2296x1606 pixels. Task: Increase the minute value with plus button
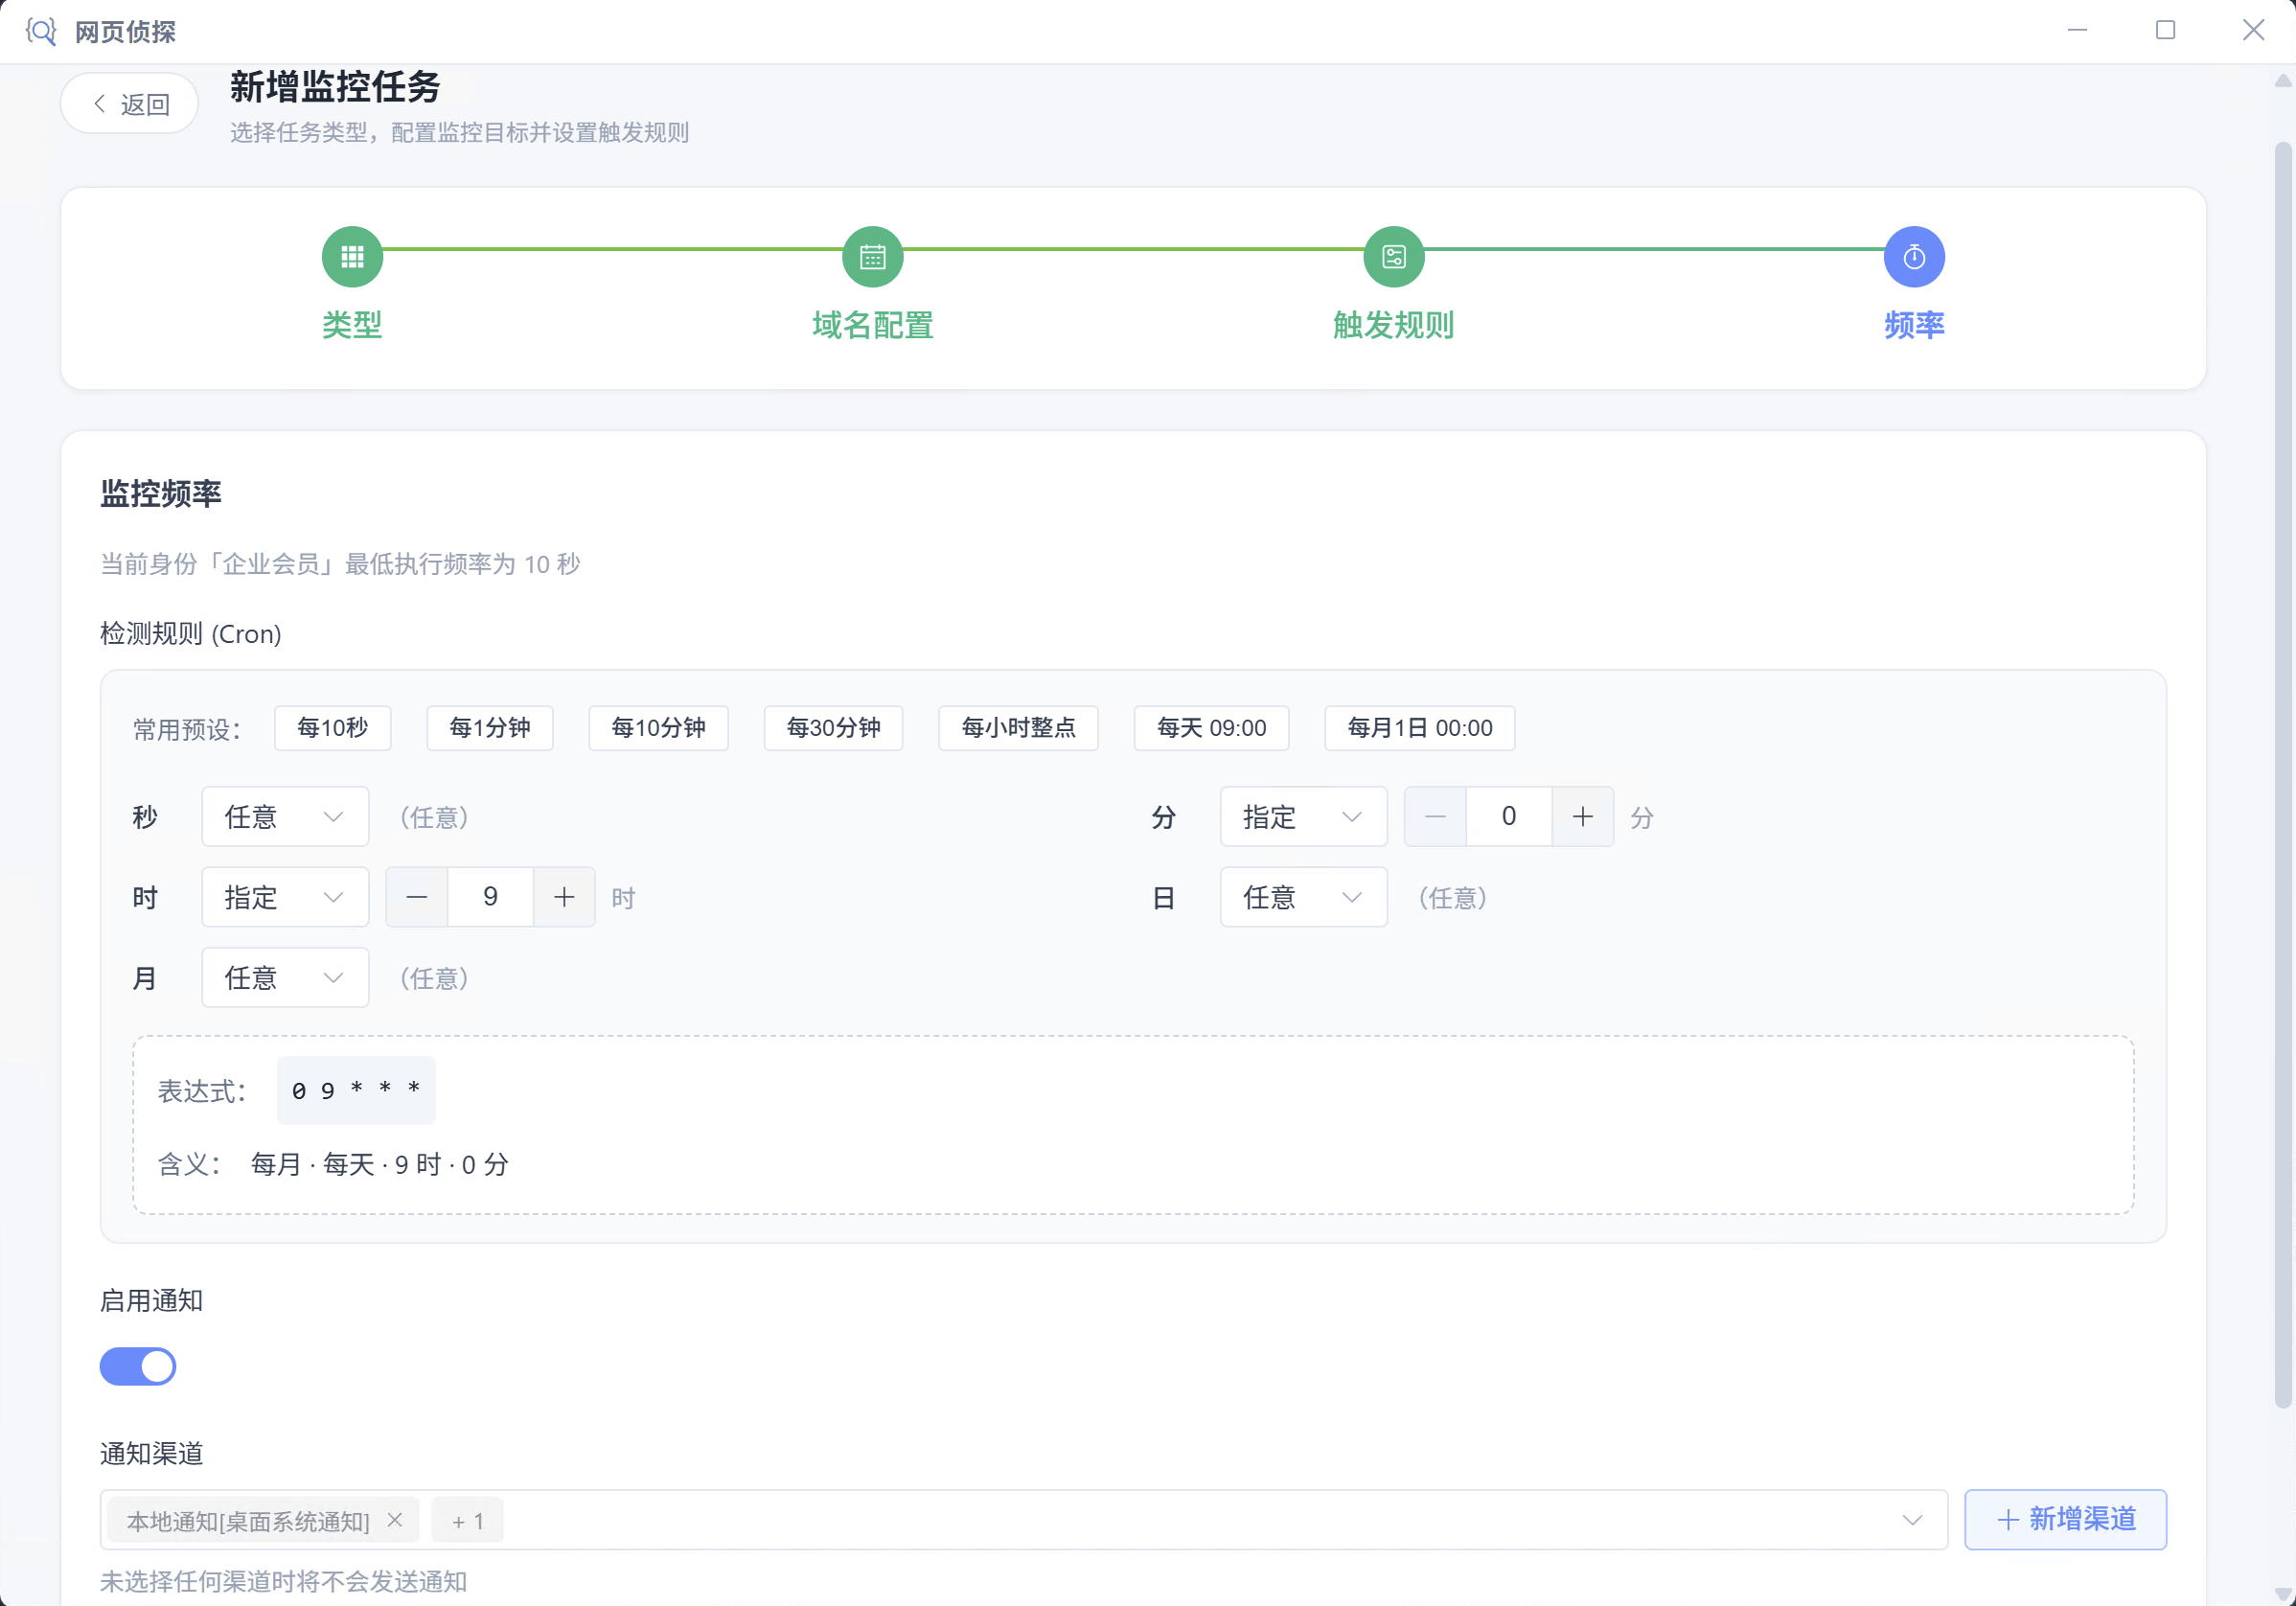[1582, 817]
